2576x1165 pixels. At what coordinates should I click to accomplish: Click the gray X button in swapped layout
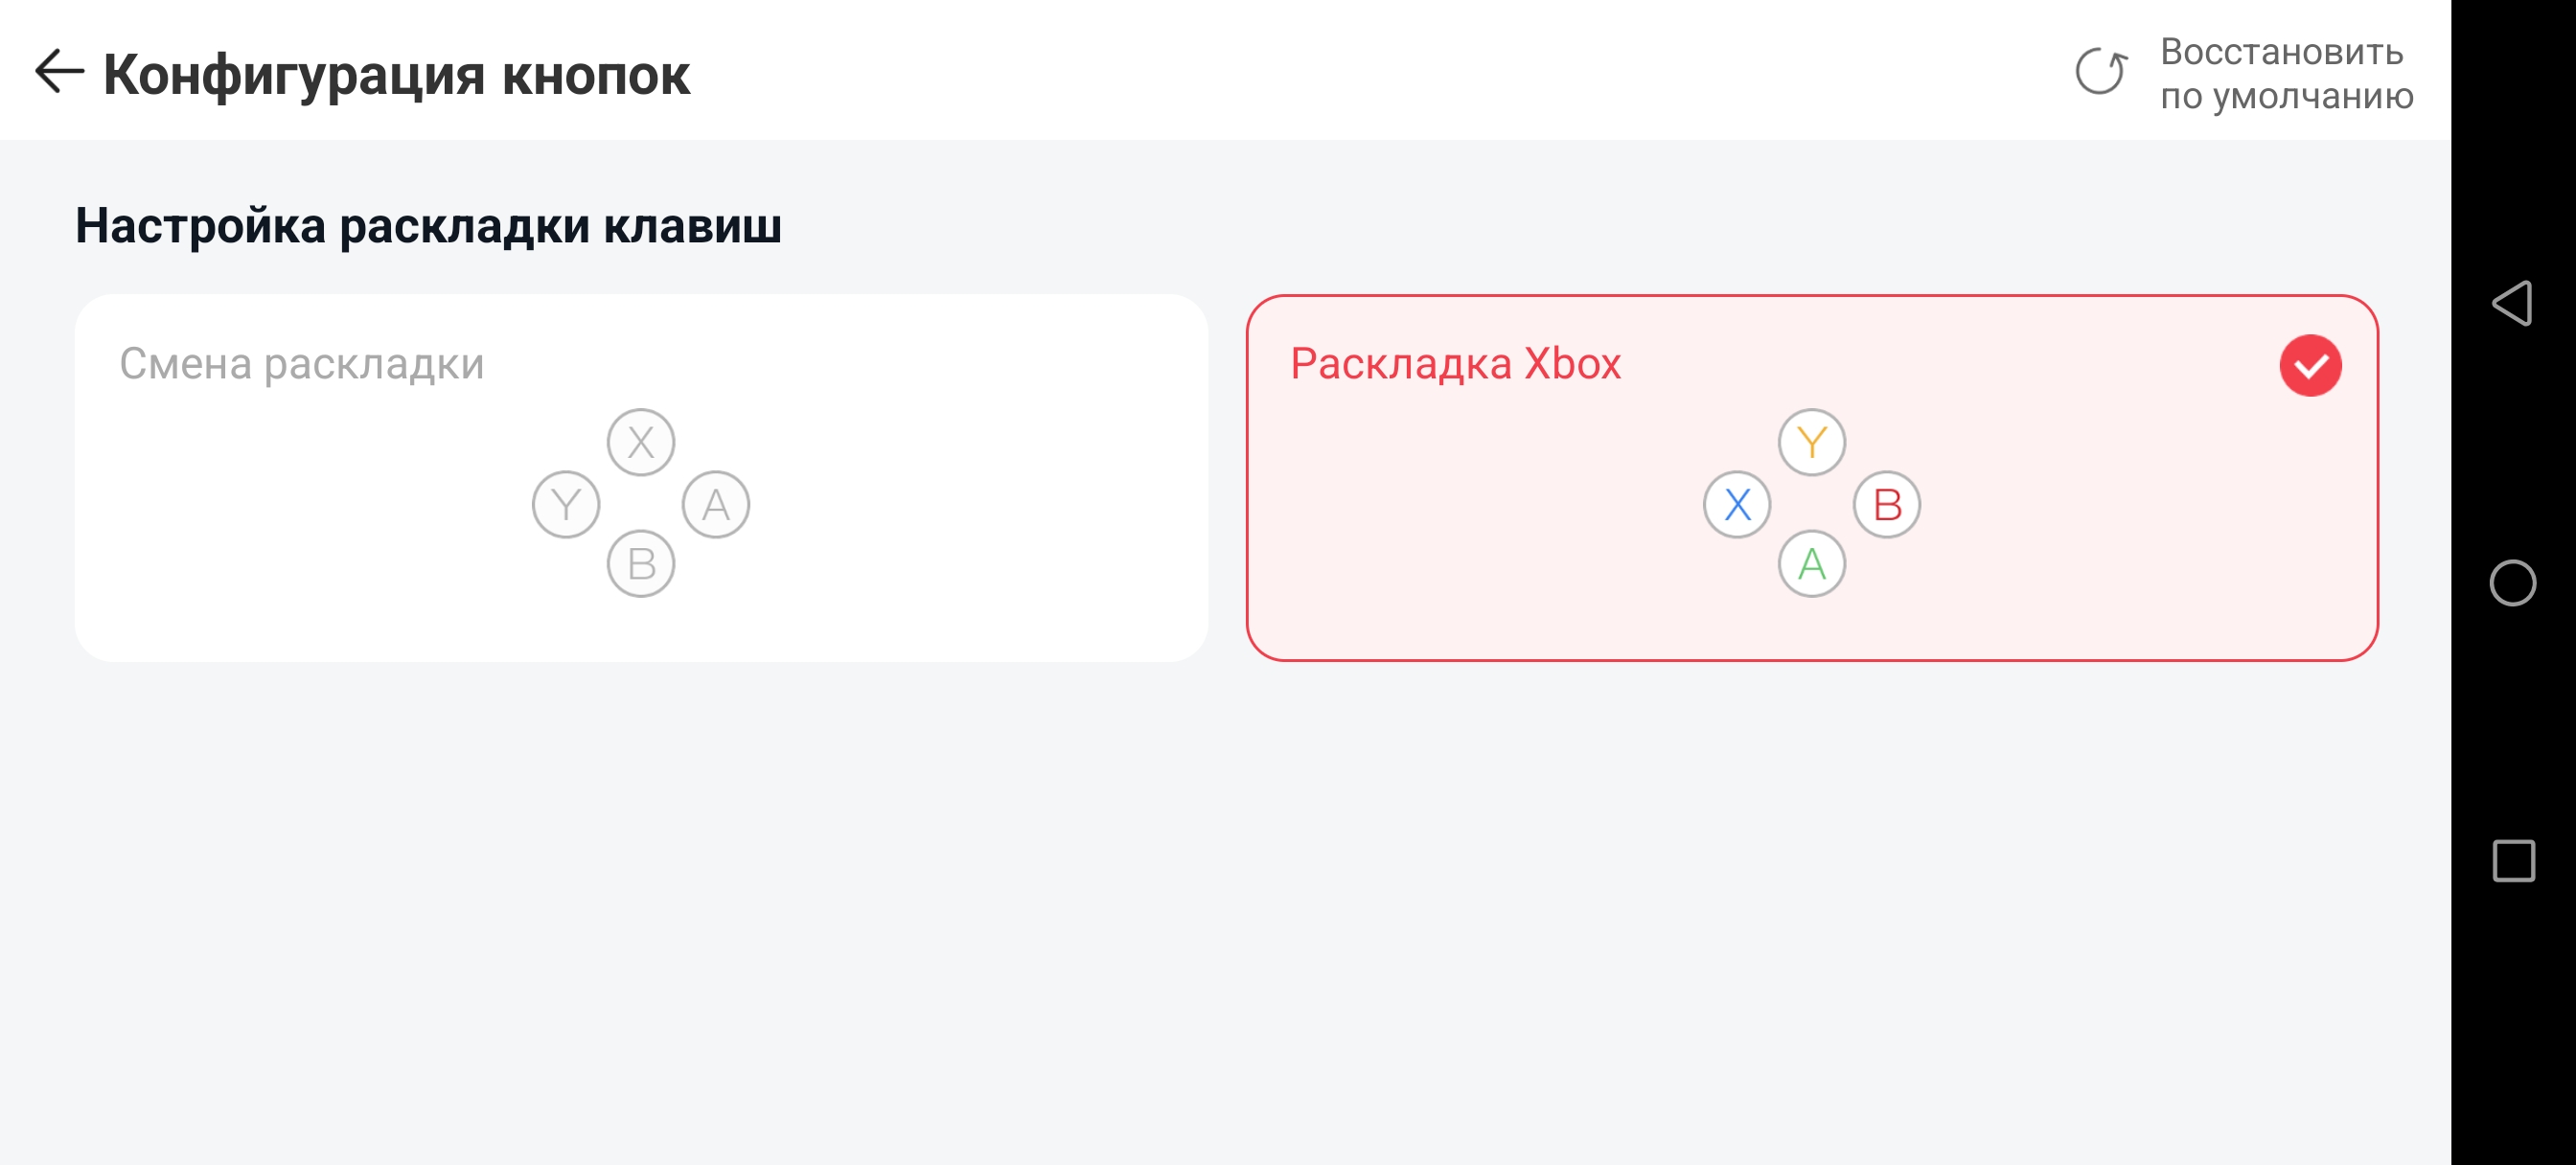641,442
